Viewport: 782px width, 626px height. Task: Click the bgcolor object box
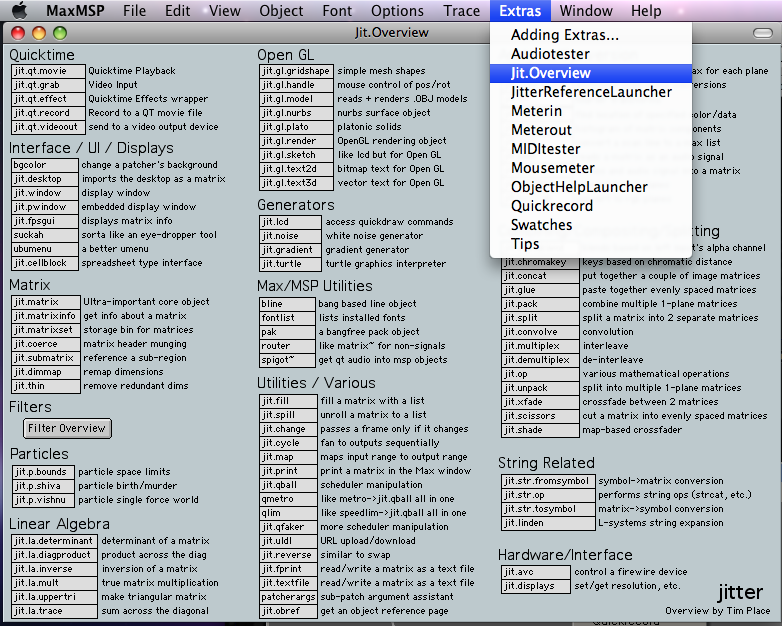tap(44, 165)
